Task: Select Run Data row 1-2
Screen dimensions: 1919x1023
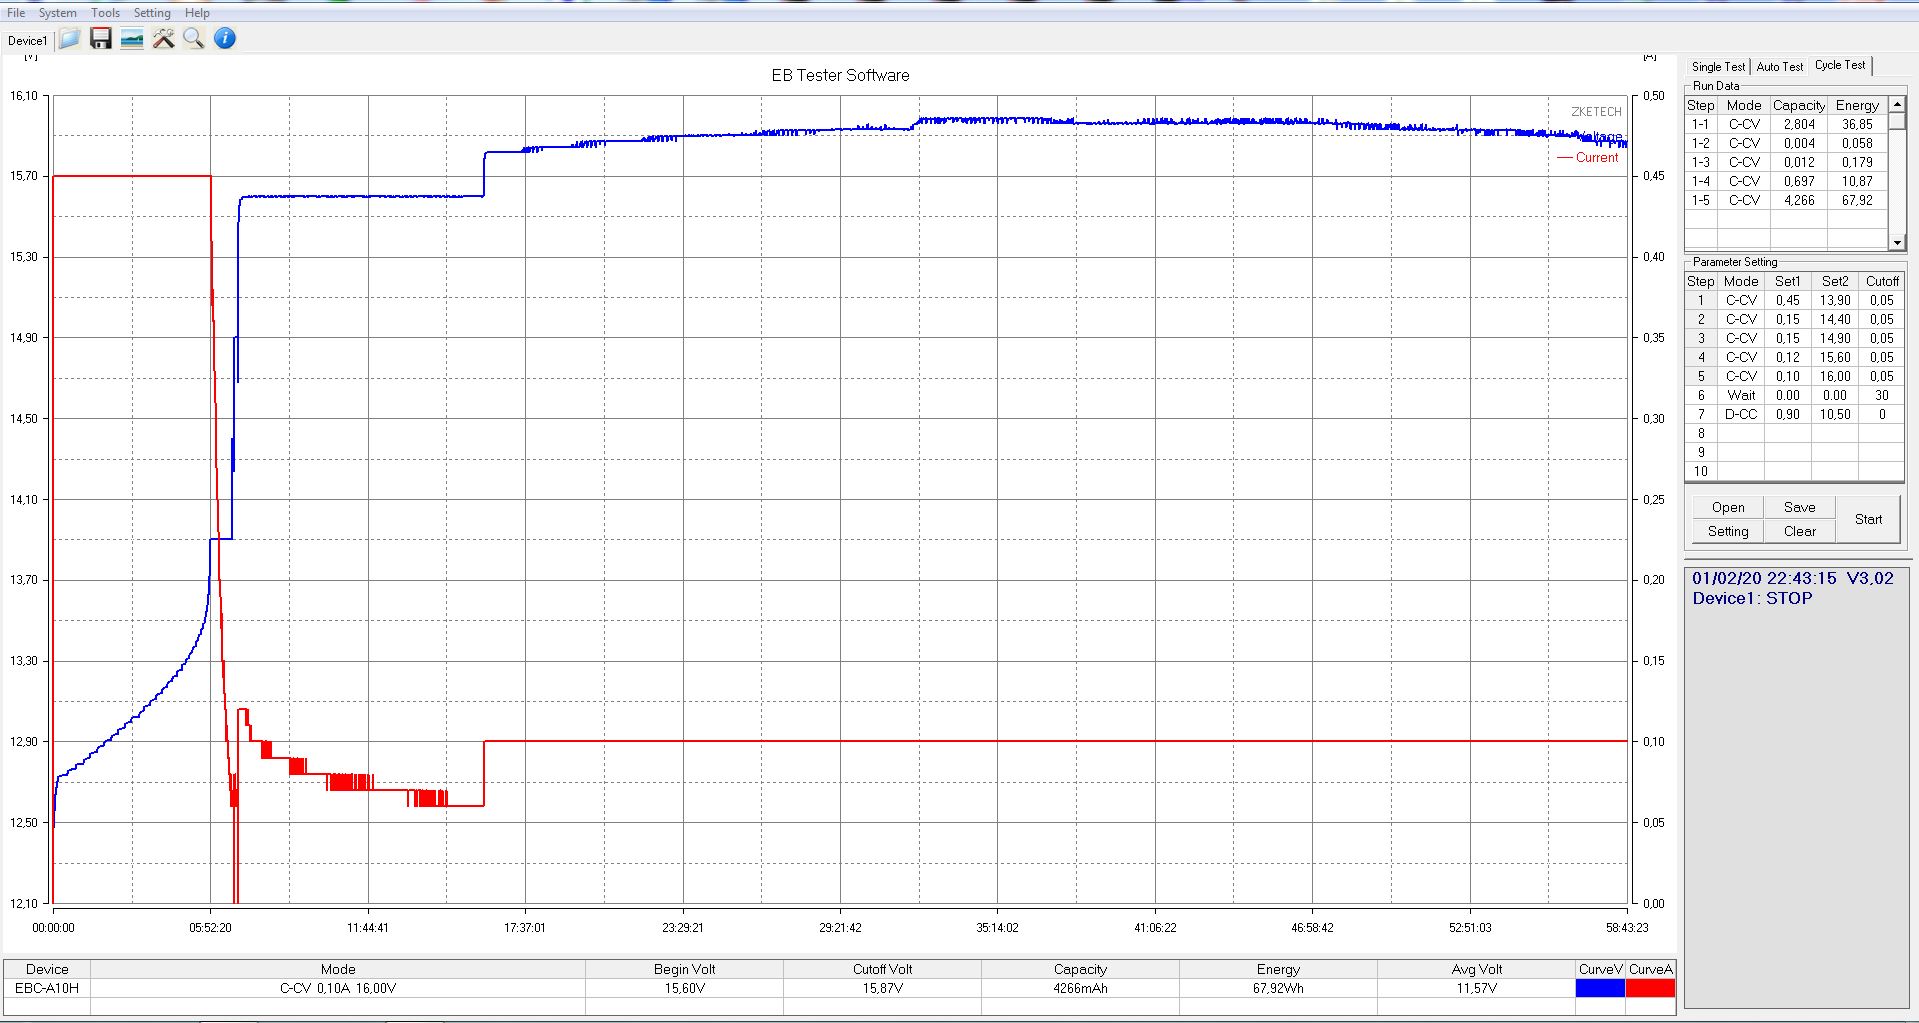Action: pyautogui.click(x=1786, y=143)
